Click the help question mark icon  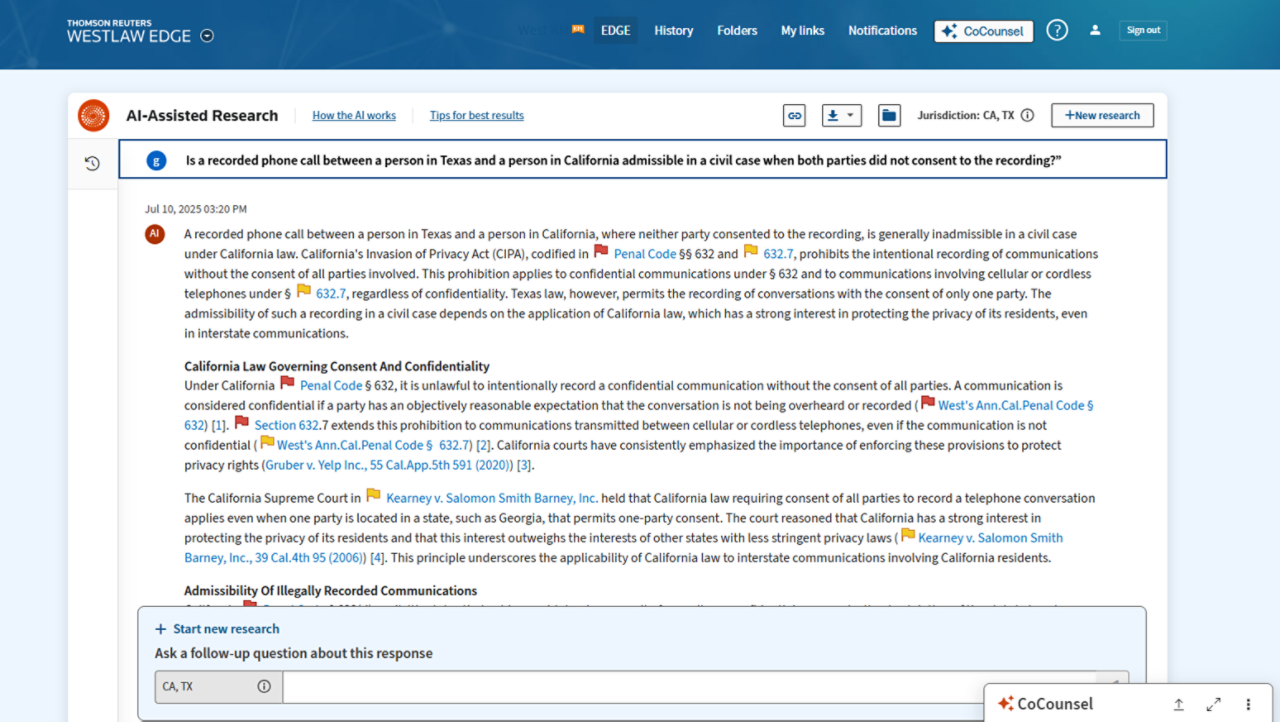(1057, 30)
